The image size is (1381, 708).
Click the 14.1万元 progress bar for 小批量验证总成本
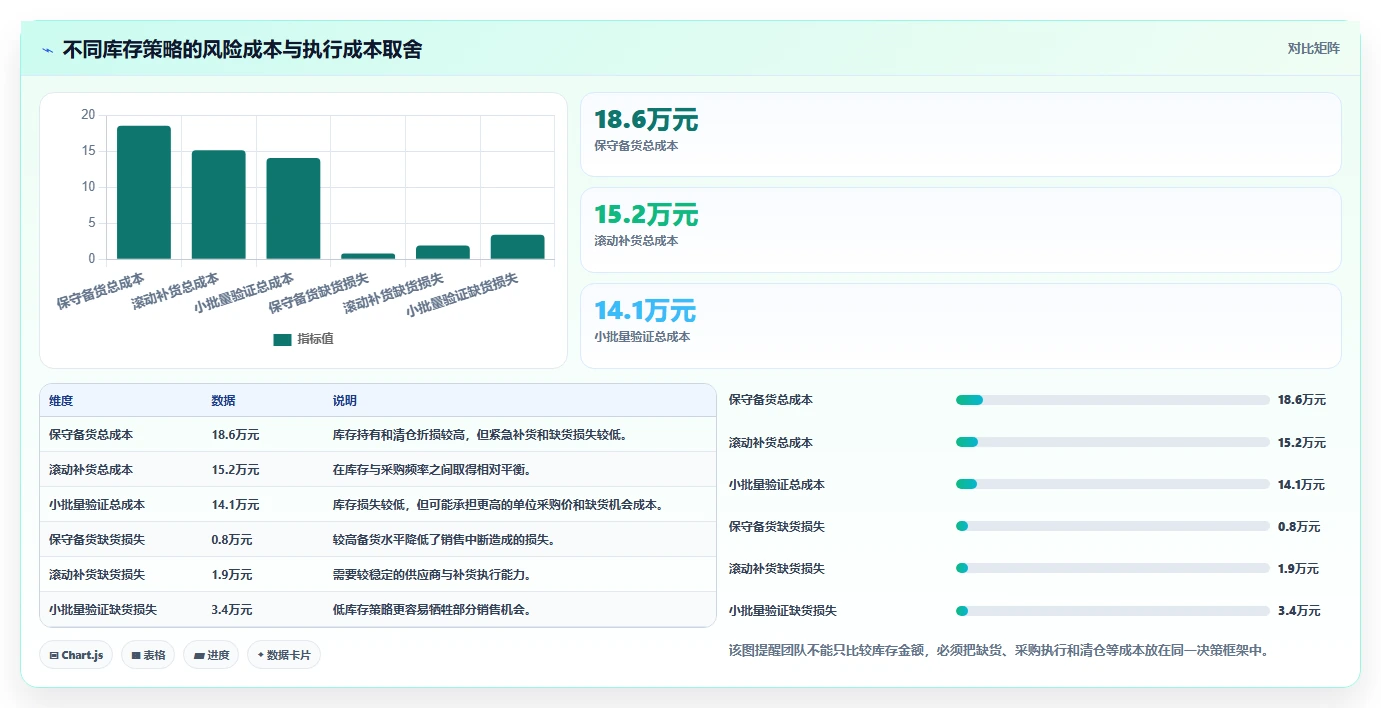point(1112,484)
